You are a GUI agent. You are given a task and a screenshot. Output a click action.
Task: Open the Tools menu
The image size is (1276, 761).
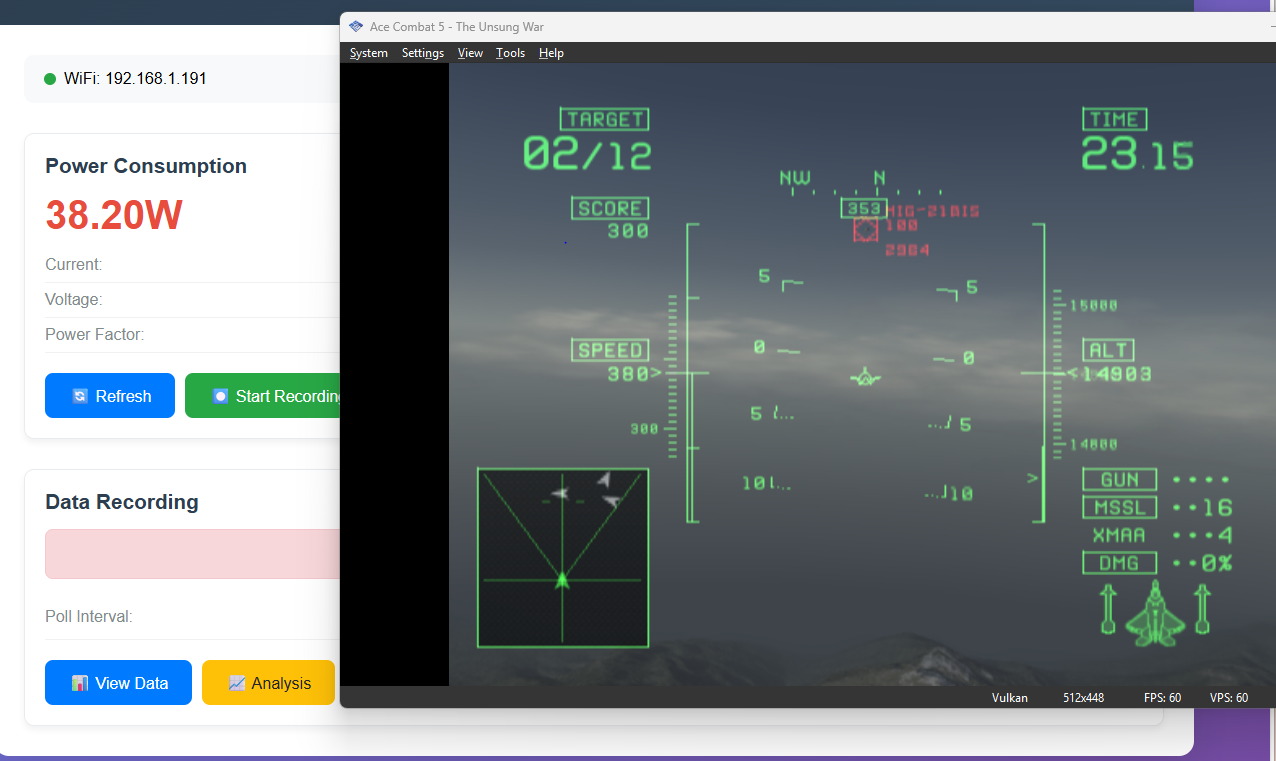(510, 53)
